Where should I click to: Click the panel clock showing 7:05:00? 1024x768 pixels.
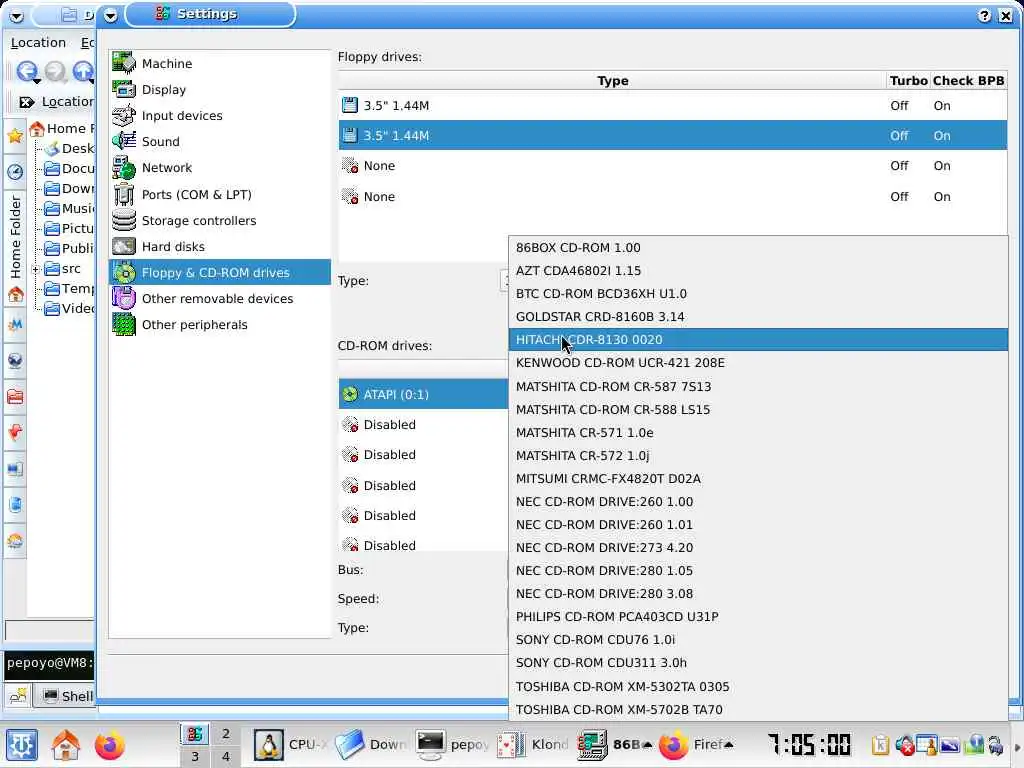pyautogui.click(x=808, y=744)
